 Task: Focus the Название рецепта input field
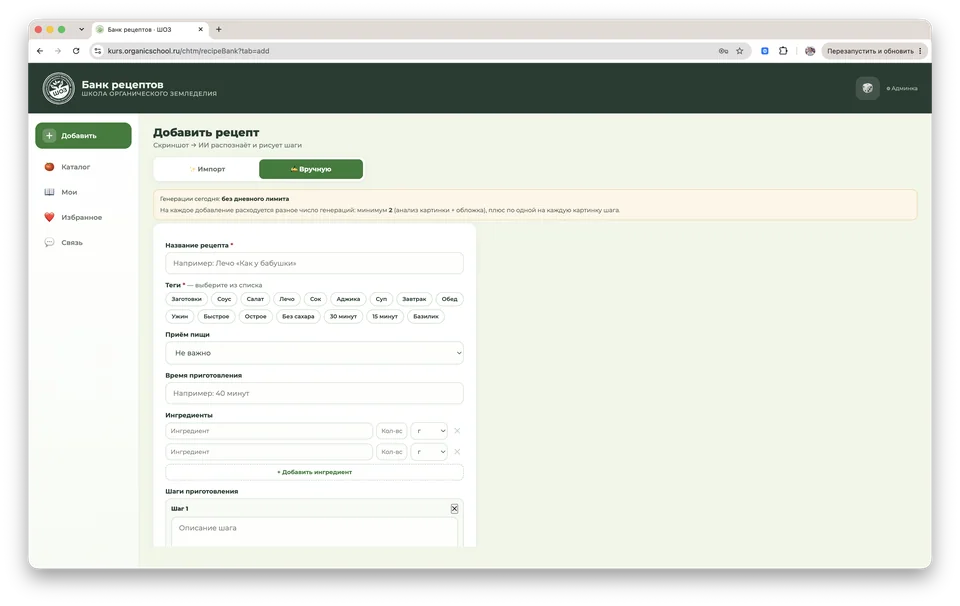click(x=314, y=263)
